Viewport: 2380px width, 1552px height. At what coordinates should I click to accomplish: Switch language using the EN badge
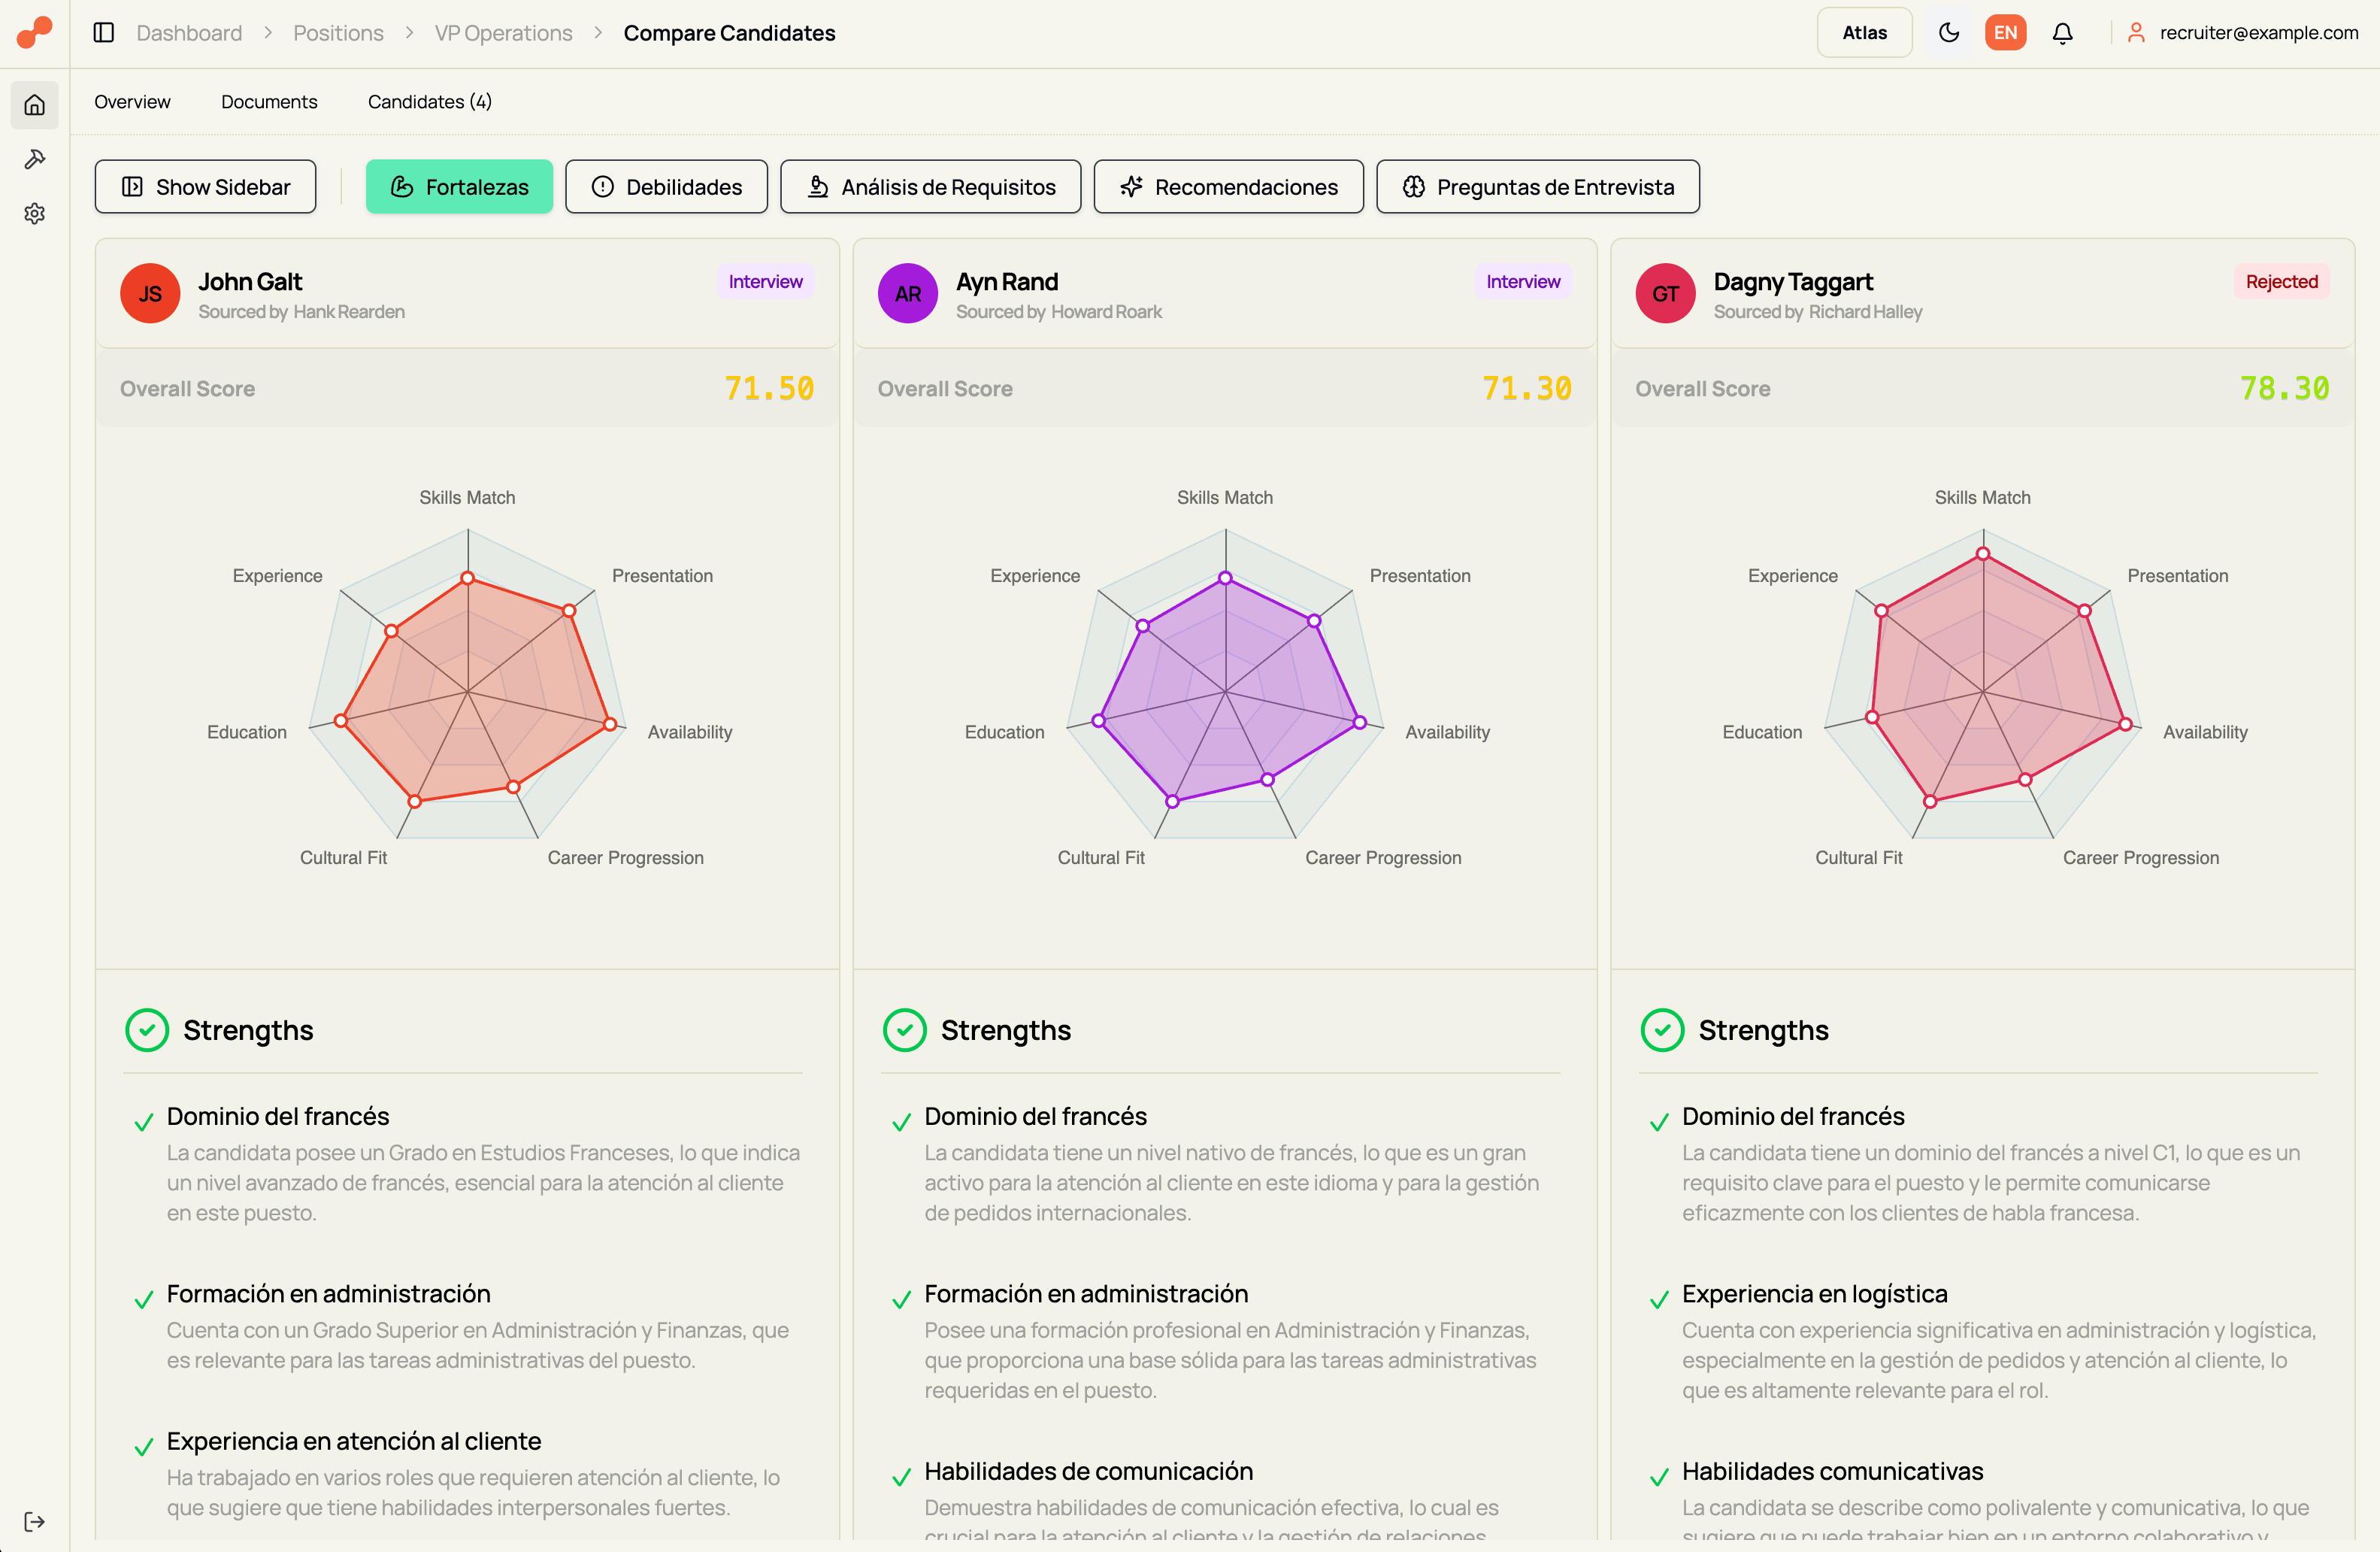[x=2005, y=32]
